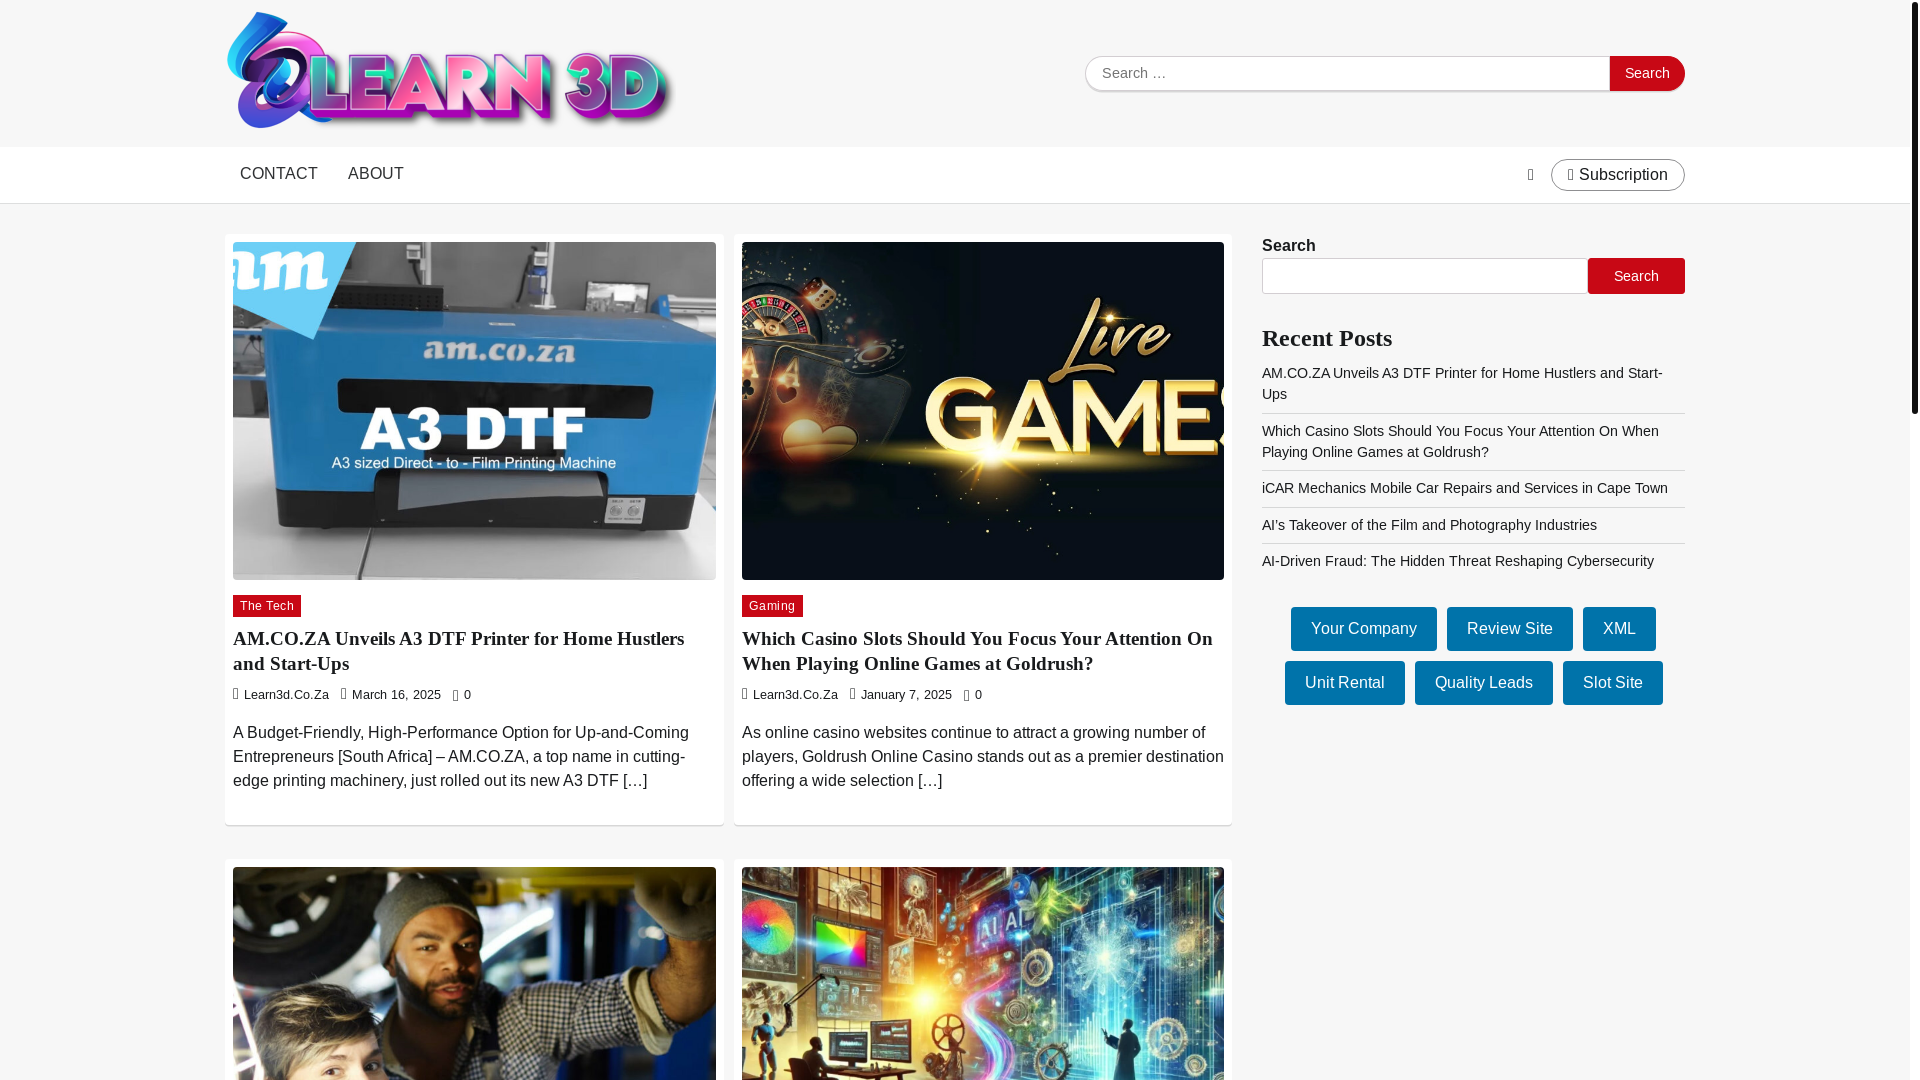Open recent post iCAR Mechanics Mobile Car Repairs
The width and height of the screenshot is (1920, 1080).
coord(1465,488)
